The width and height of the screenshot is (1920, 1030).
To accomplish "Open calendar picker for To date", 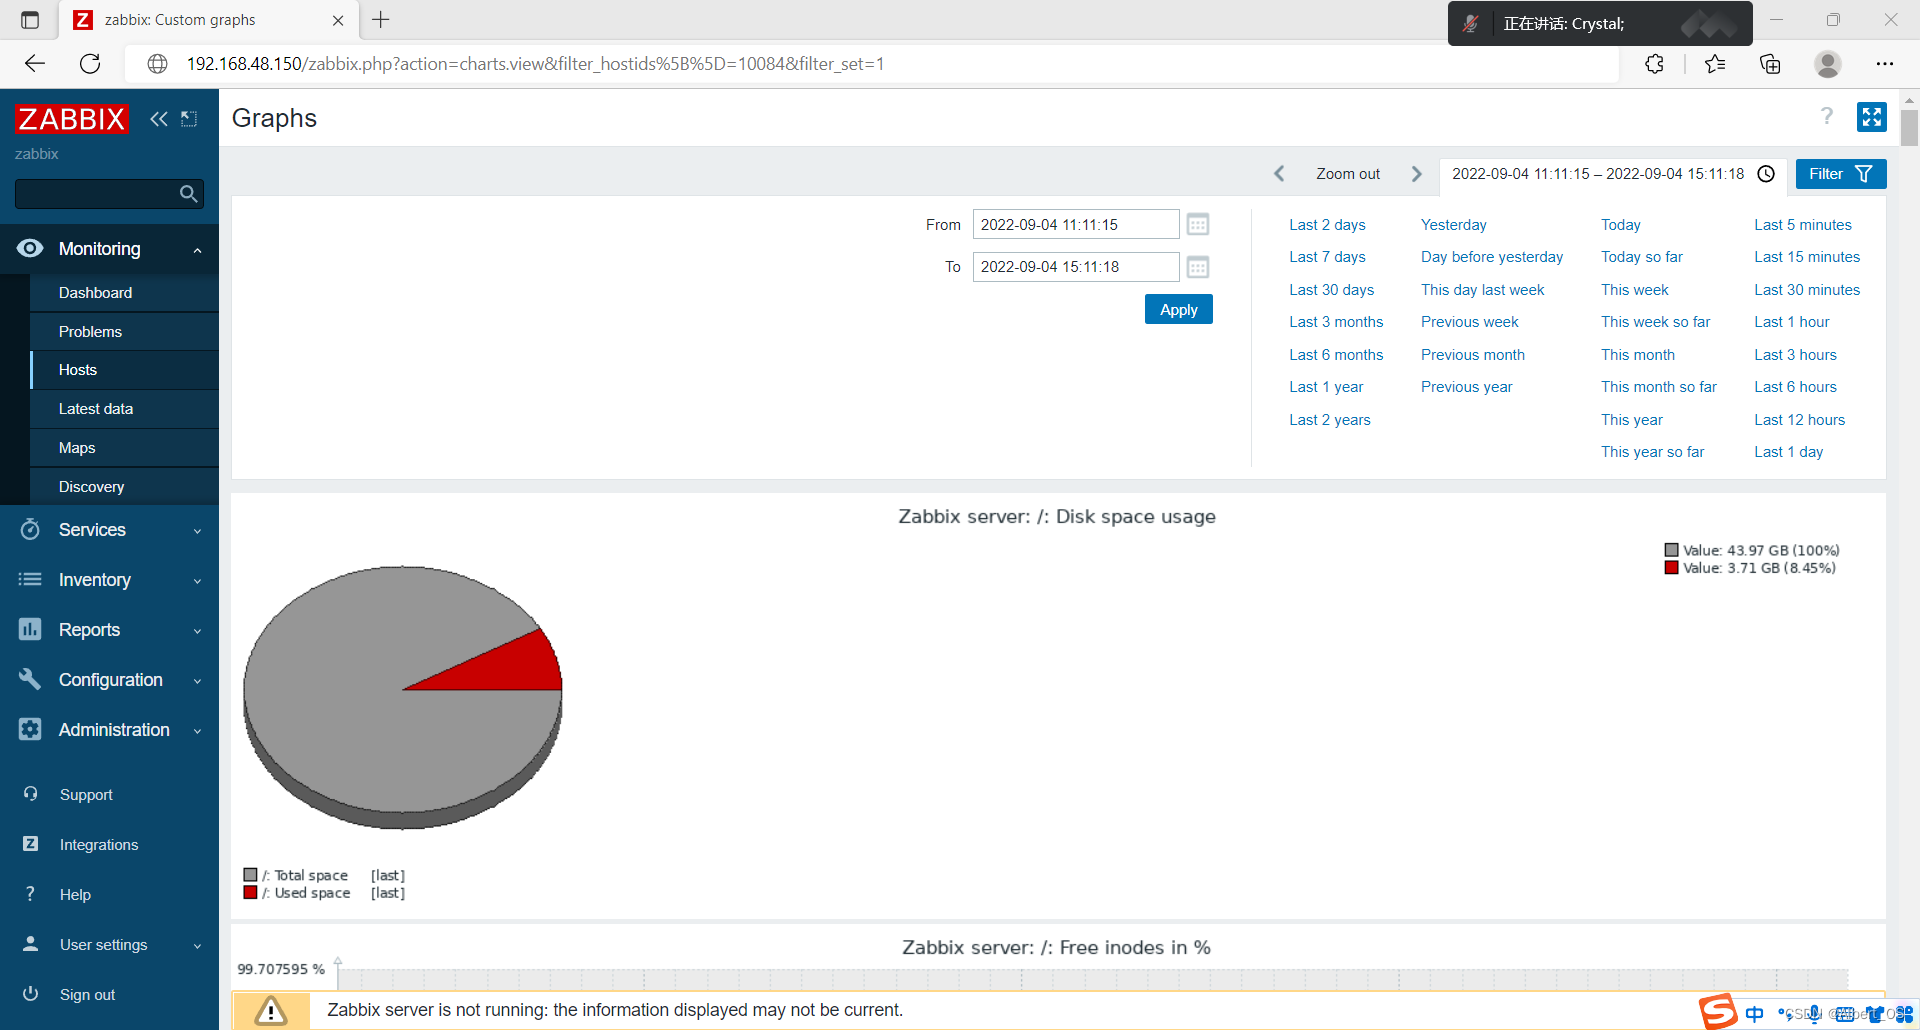I will click(1198, 267).
